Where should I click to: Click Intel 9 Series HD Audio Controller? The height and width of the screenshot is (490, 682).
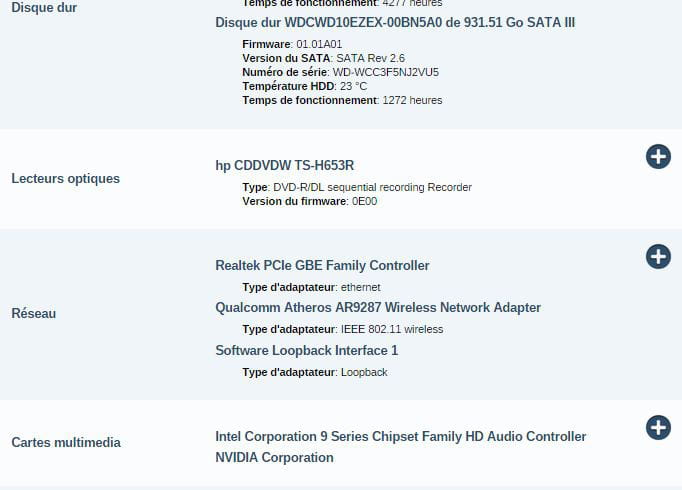[x=401, y=437]
